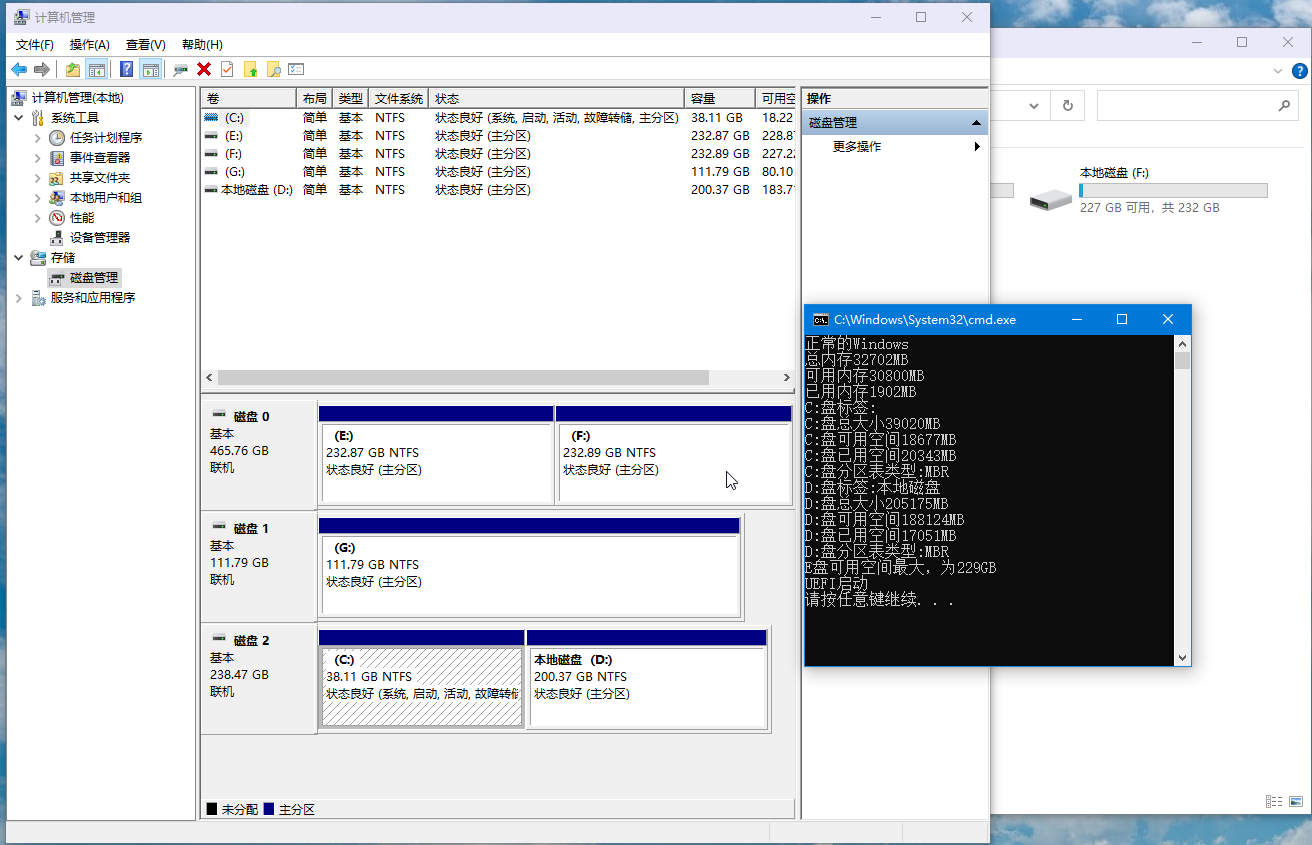Click the Computer Management title bar icon
1312x845 pixels.
(x=23, y=17)
